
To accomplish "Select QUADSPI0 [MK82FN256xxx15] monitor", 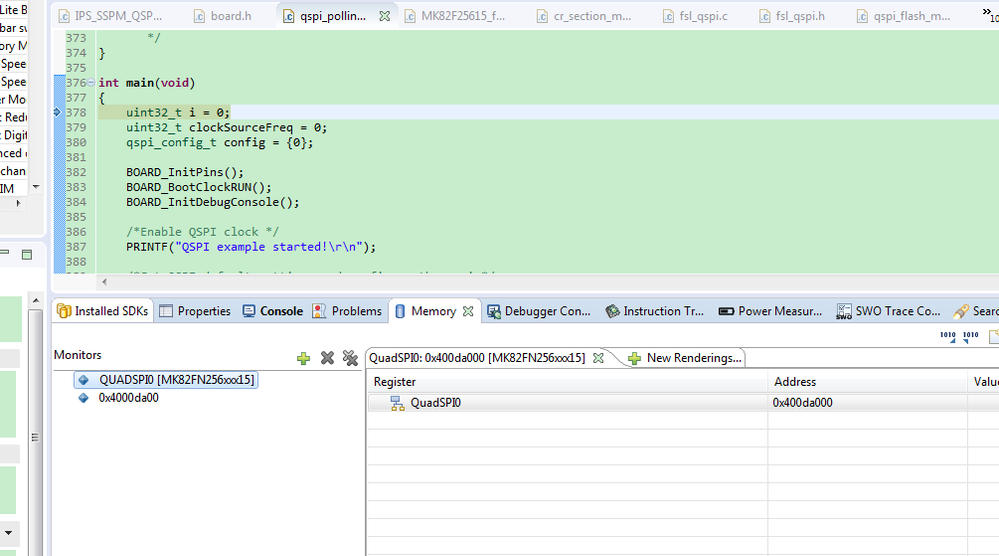I will (166, 380).
